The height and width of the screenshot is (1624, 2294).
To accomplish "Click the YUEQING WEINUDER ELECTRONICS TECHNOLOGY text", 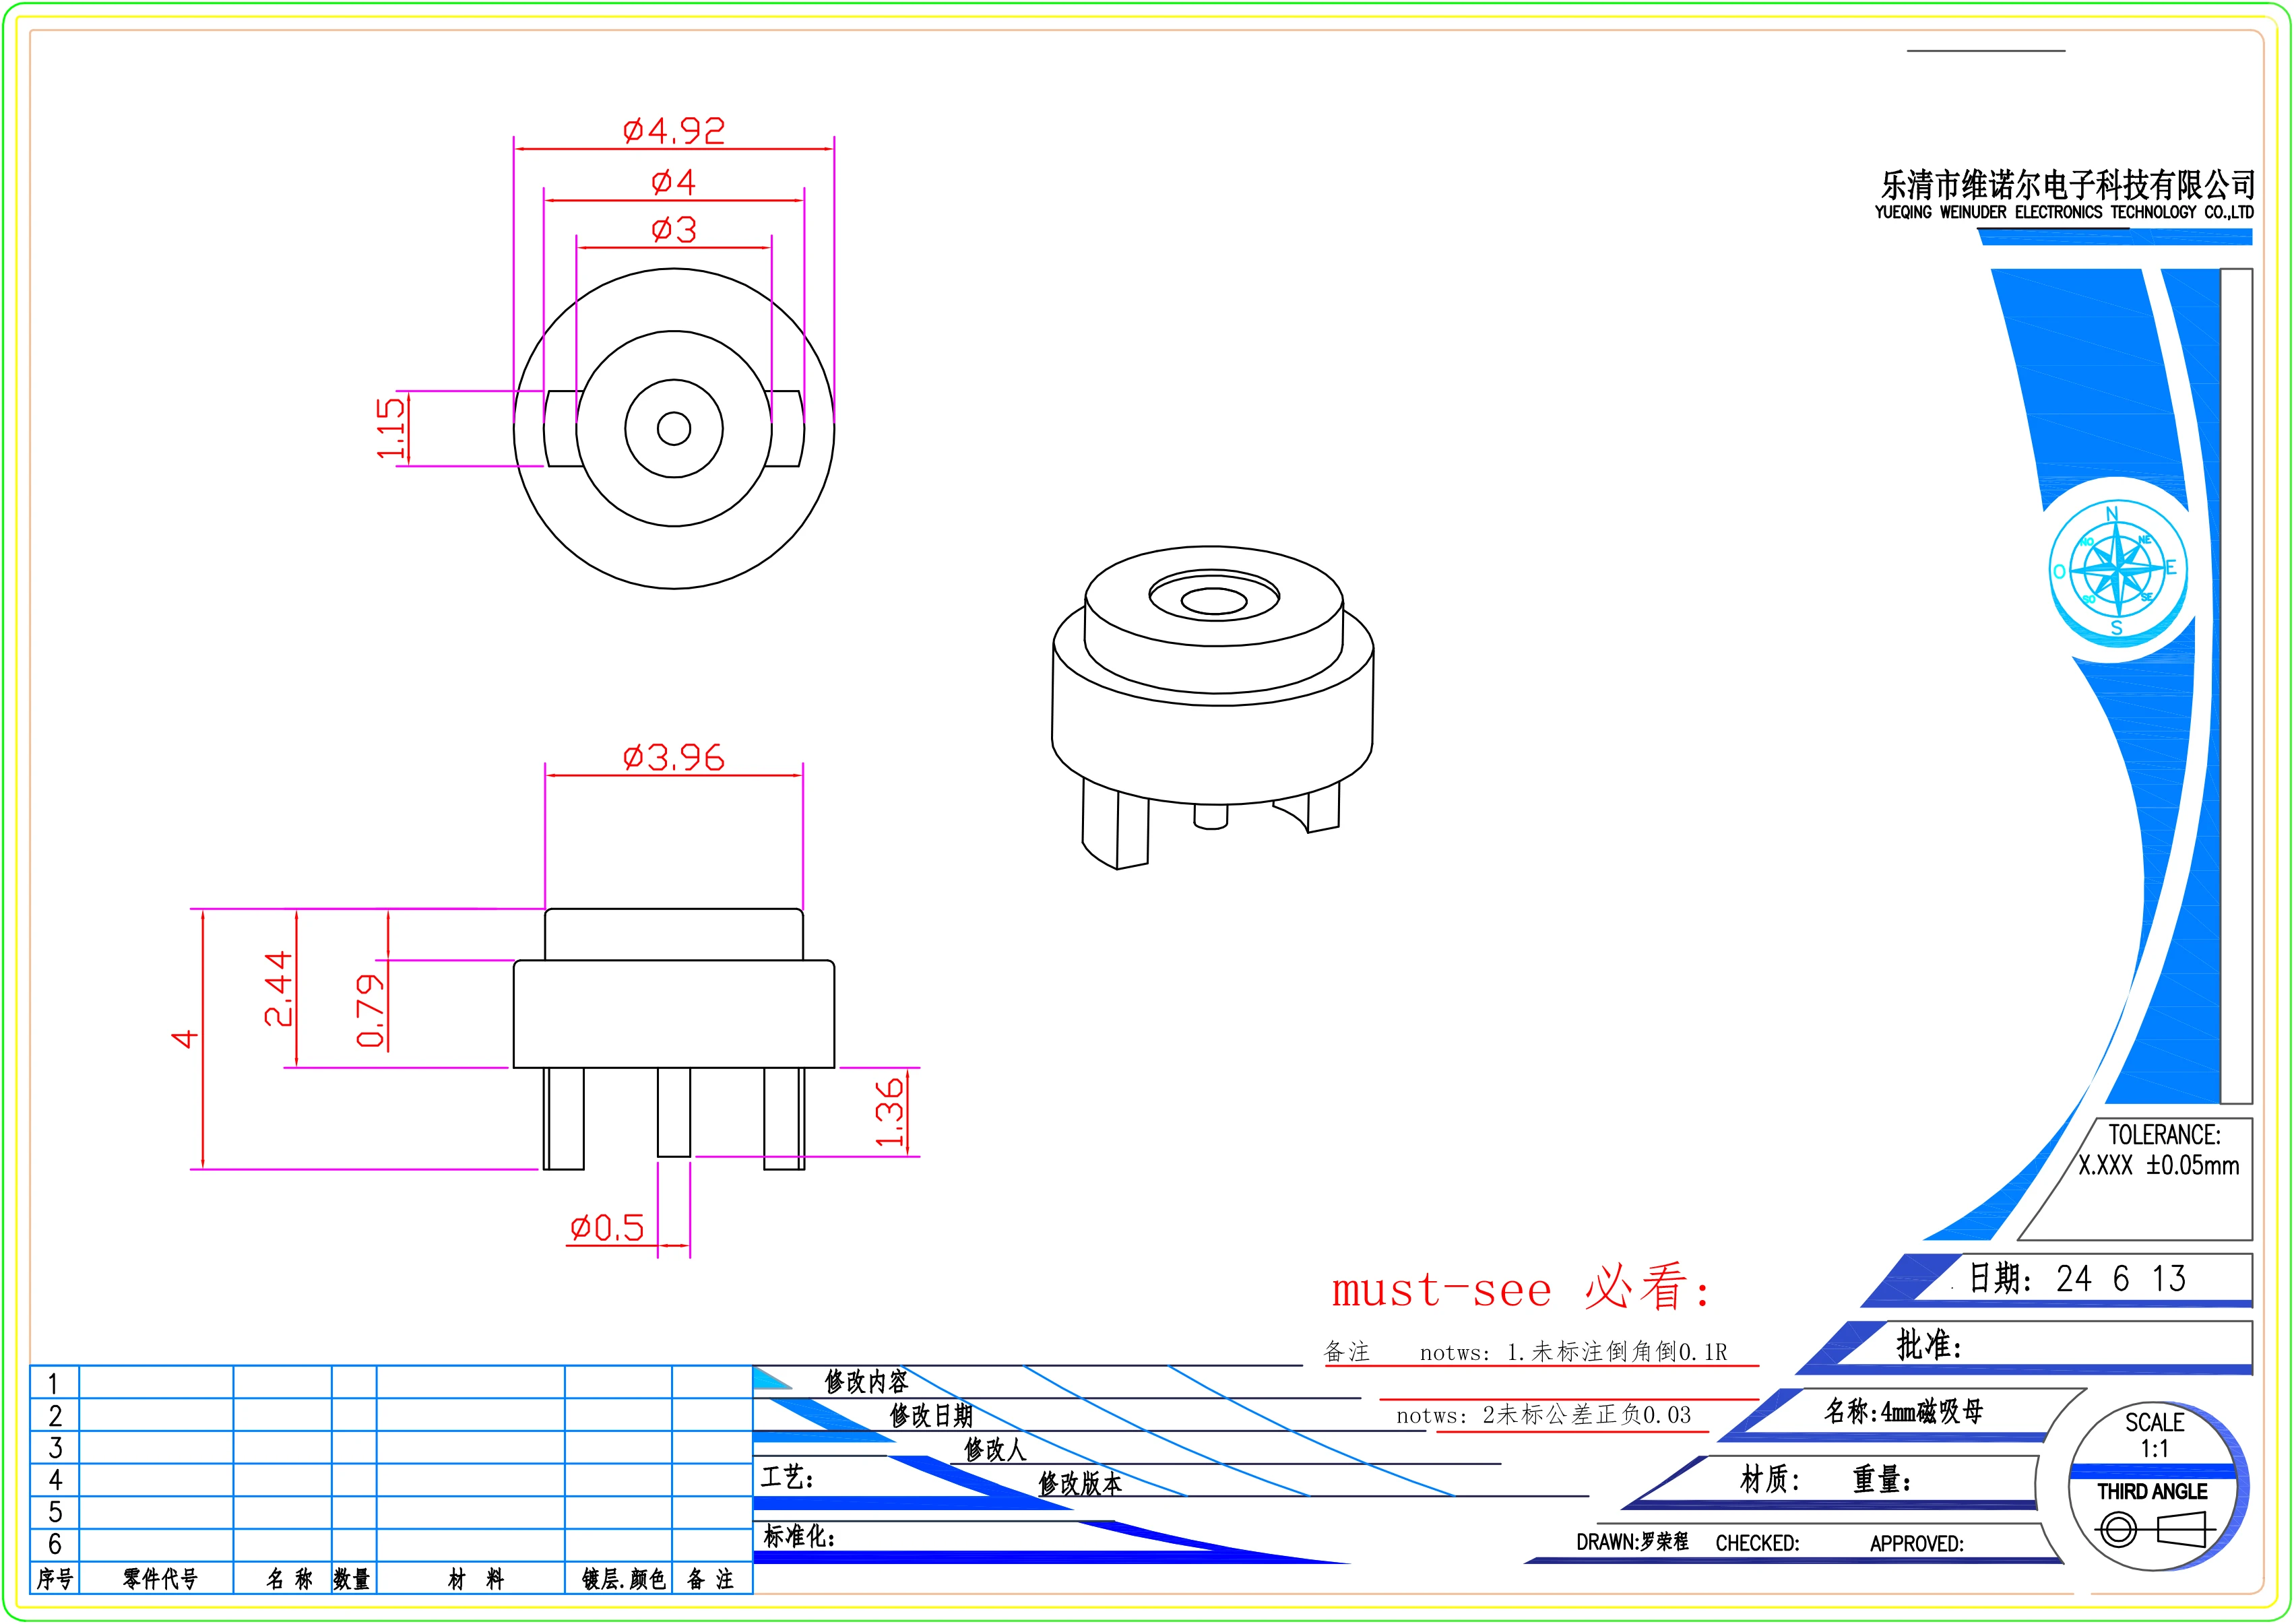I will point(2064,212).
